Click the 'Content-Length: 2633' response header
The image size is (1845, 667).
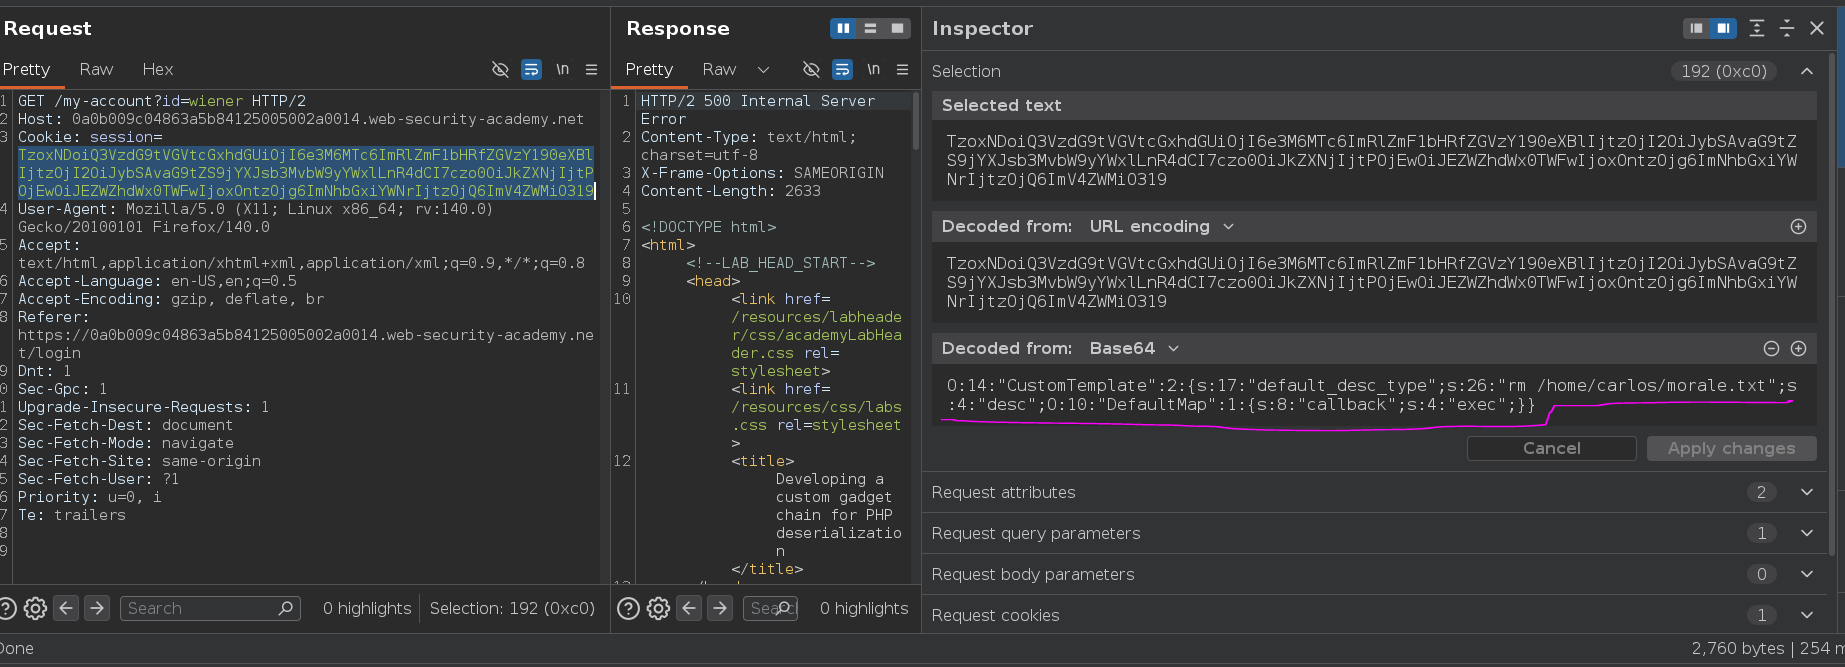(731, 191)
